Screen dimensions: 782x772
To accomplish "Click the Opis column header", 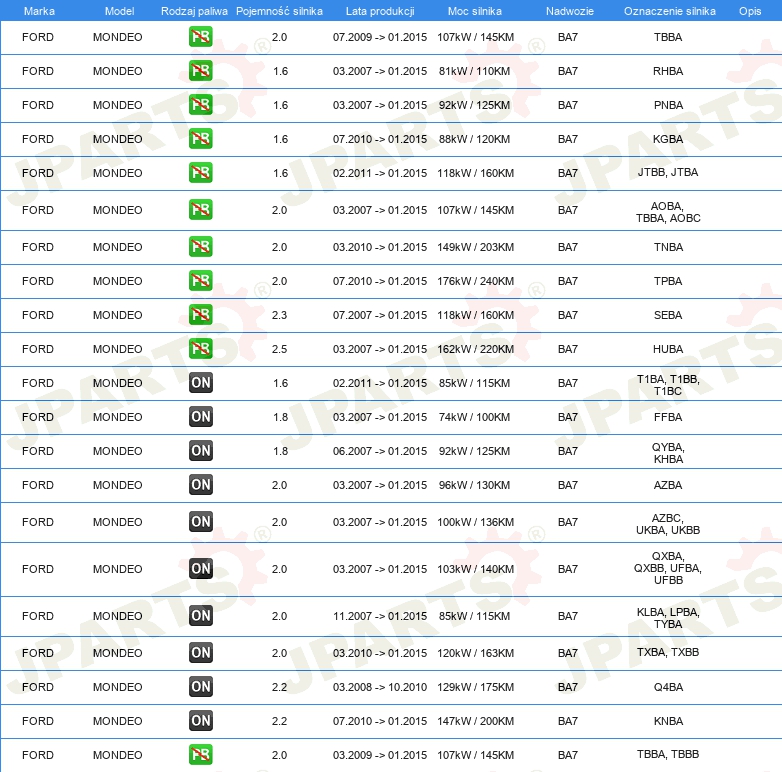I will 749,10.
